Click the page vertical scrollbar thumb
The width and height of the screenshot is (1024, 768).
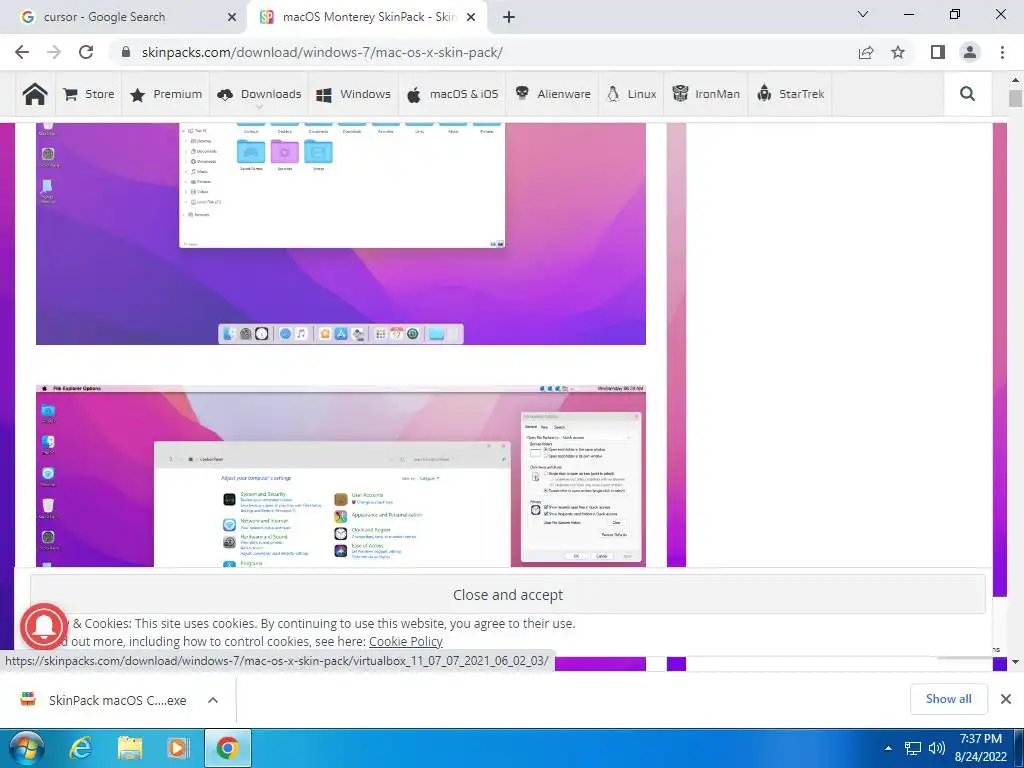pos(1015,98)
